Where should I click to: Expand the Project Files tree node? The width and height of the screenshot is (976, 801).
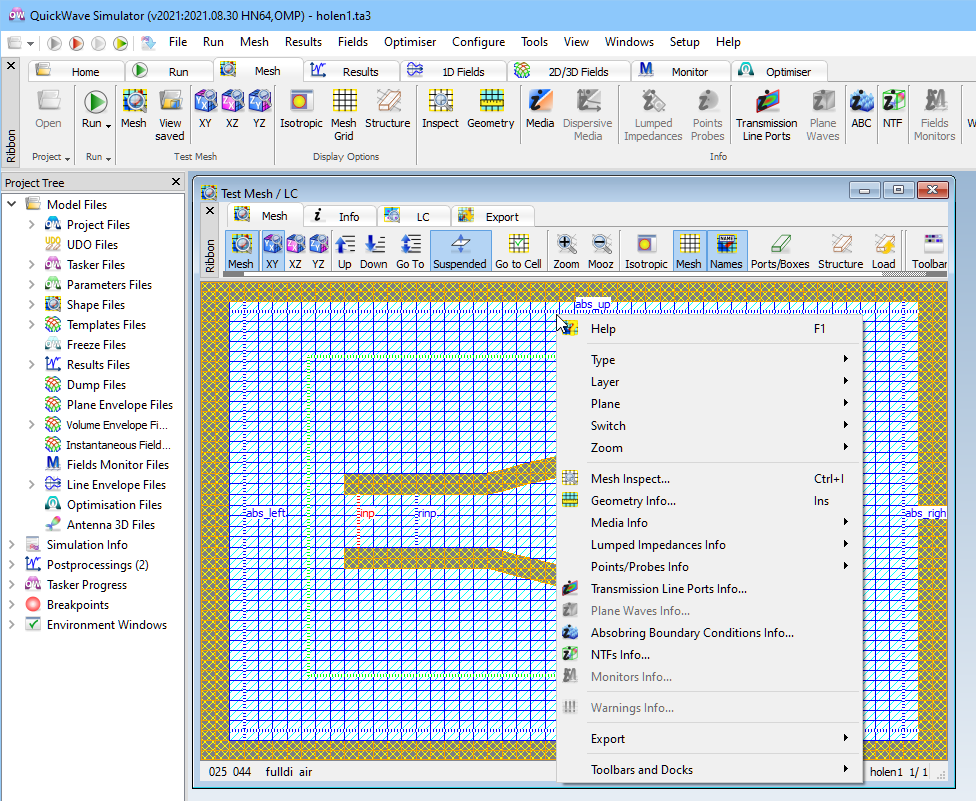pos(32,224)
